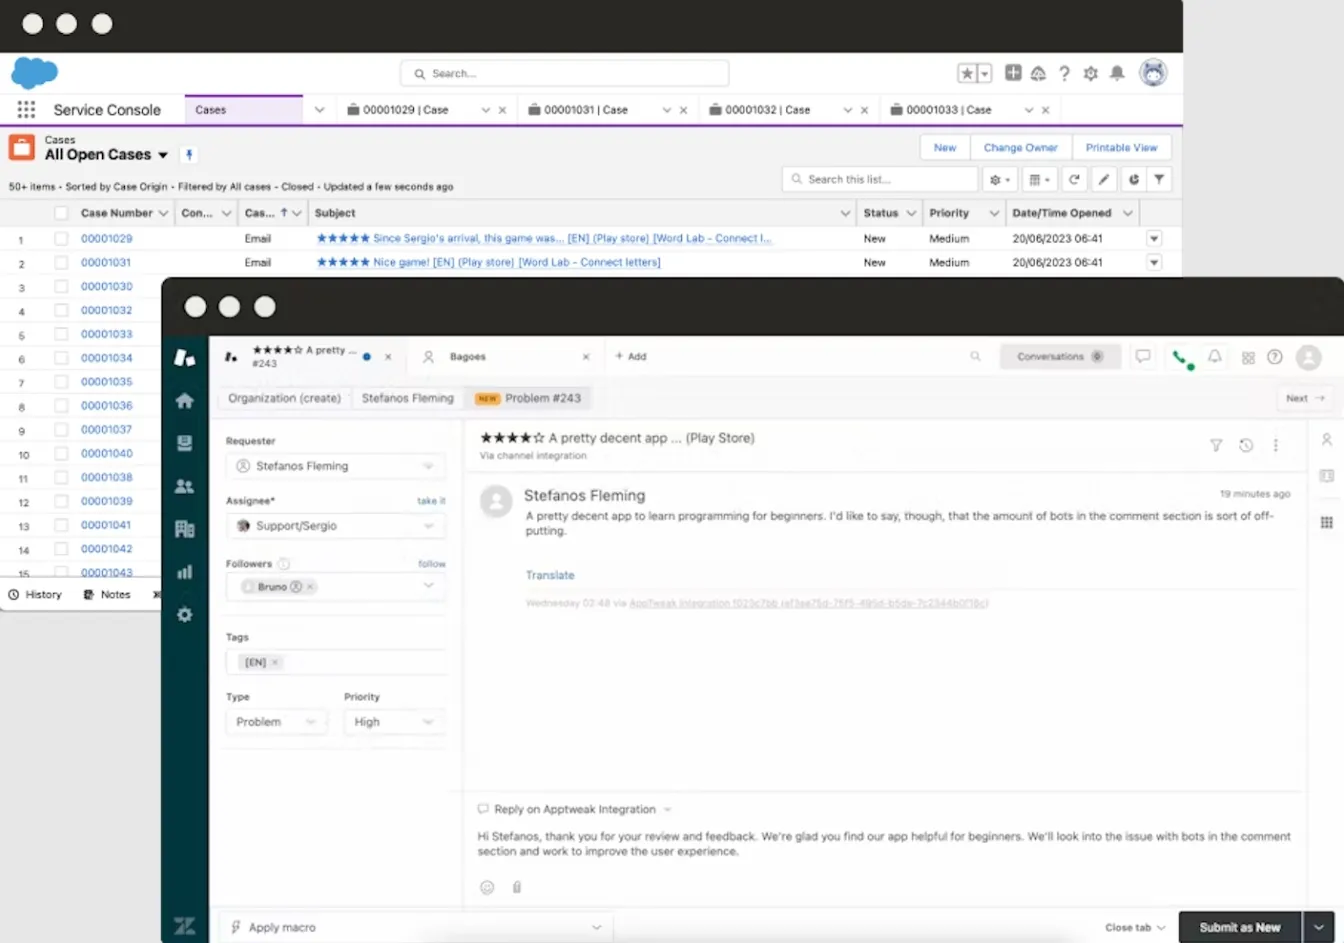The width and height of the screenshot is (1344, 943).
Task: Check the box for case 00001029
Action: [x=61, y=239]
